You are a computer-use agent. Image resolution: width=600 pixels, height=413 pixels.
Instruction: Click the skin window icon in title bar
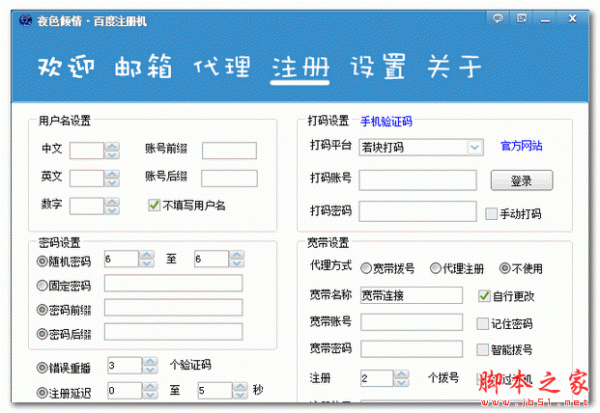[522, 18]
